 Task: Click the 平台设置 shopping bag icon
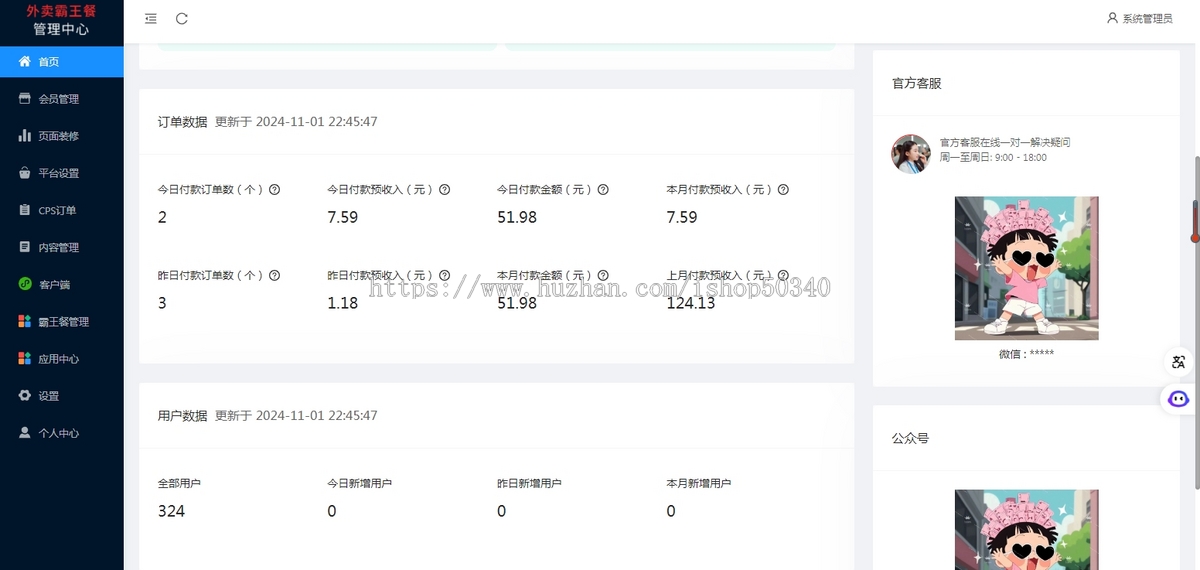pyautogui.click(x=25, y=173)
